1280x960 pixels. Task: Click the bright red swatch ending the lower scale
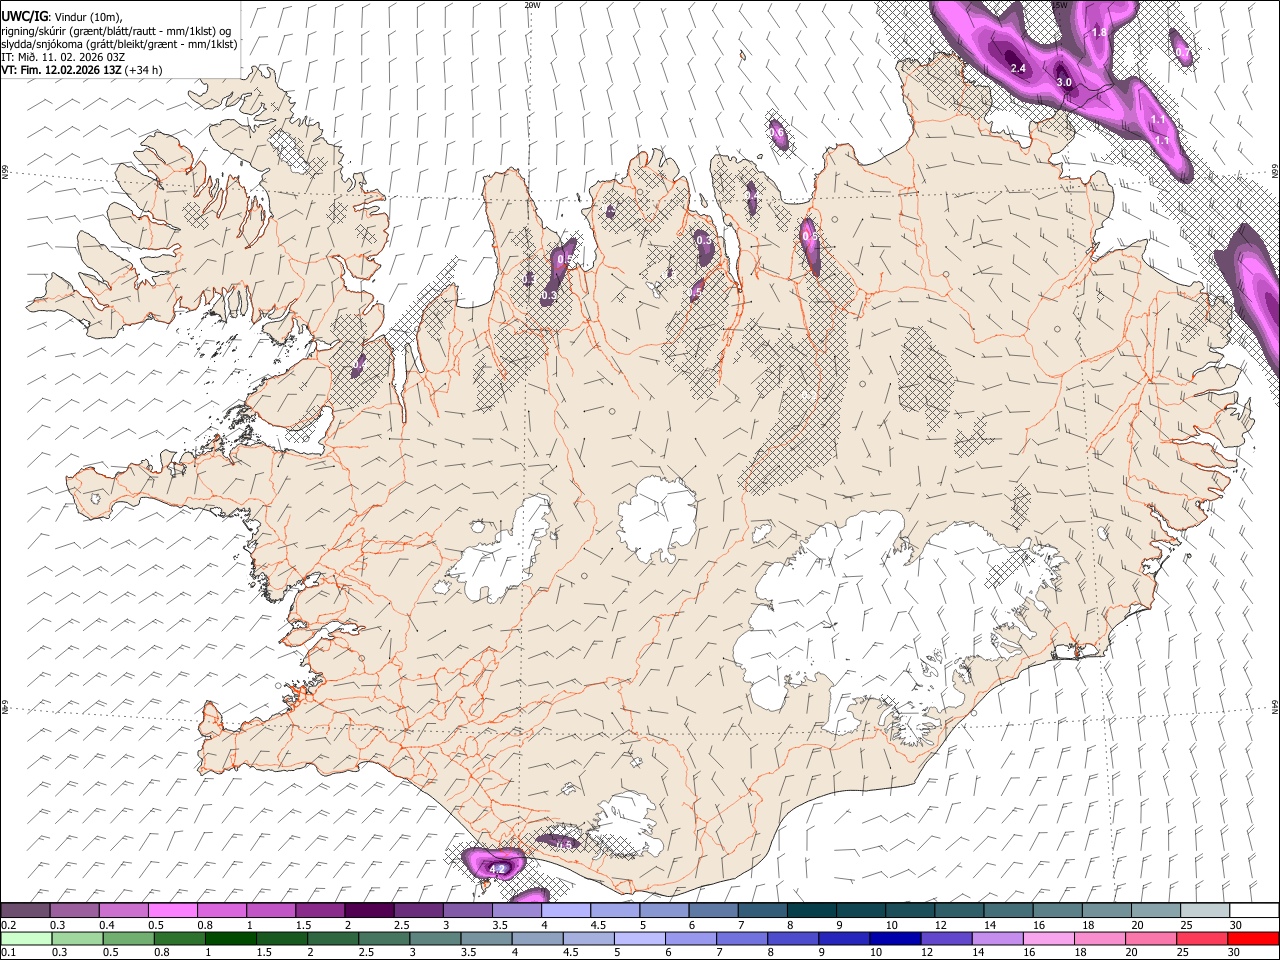click(x=1254, y=938)
